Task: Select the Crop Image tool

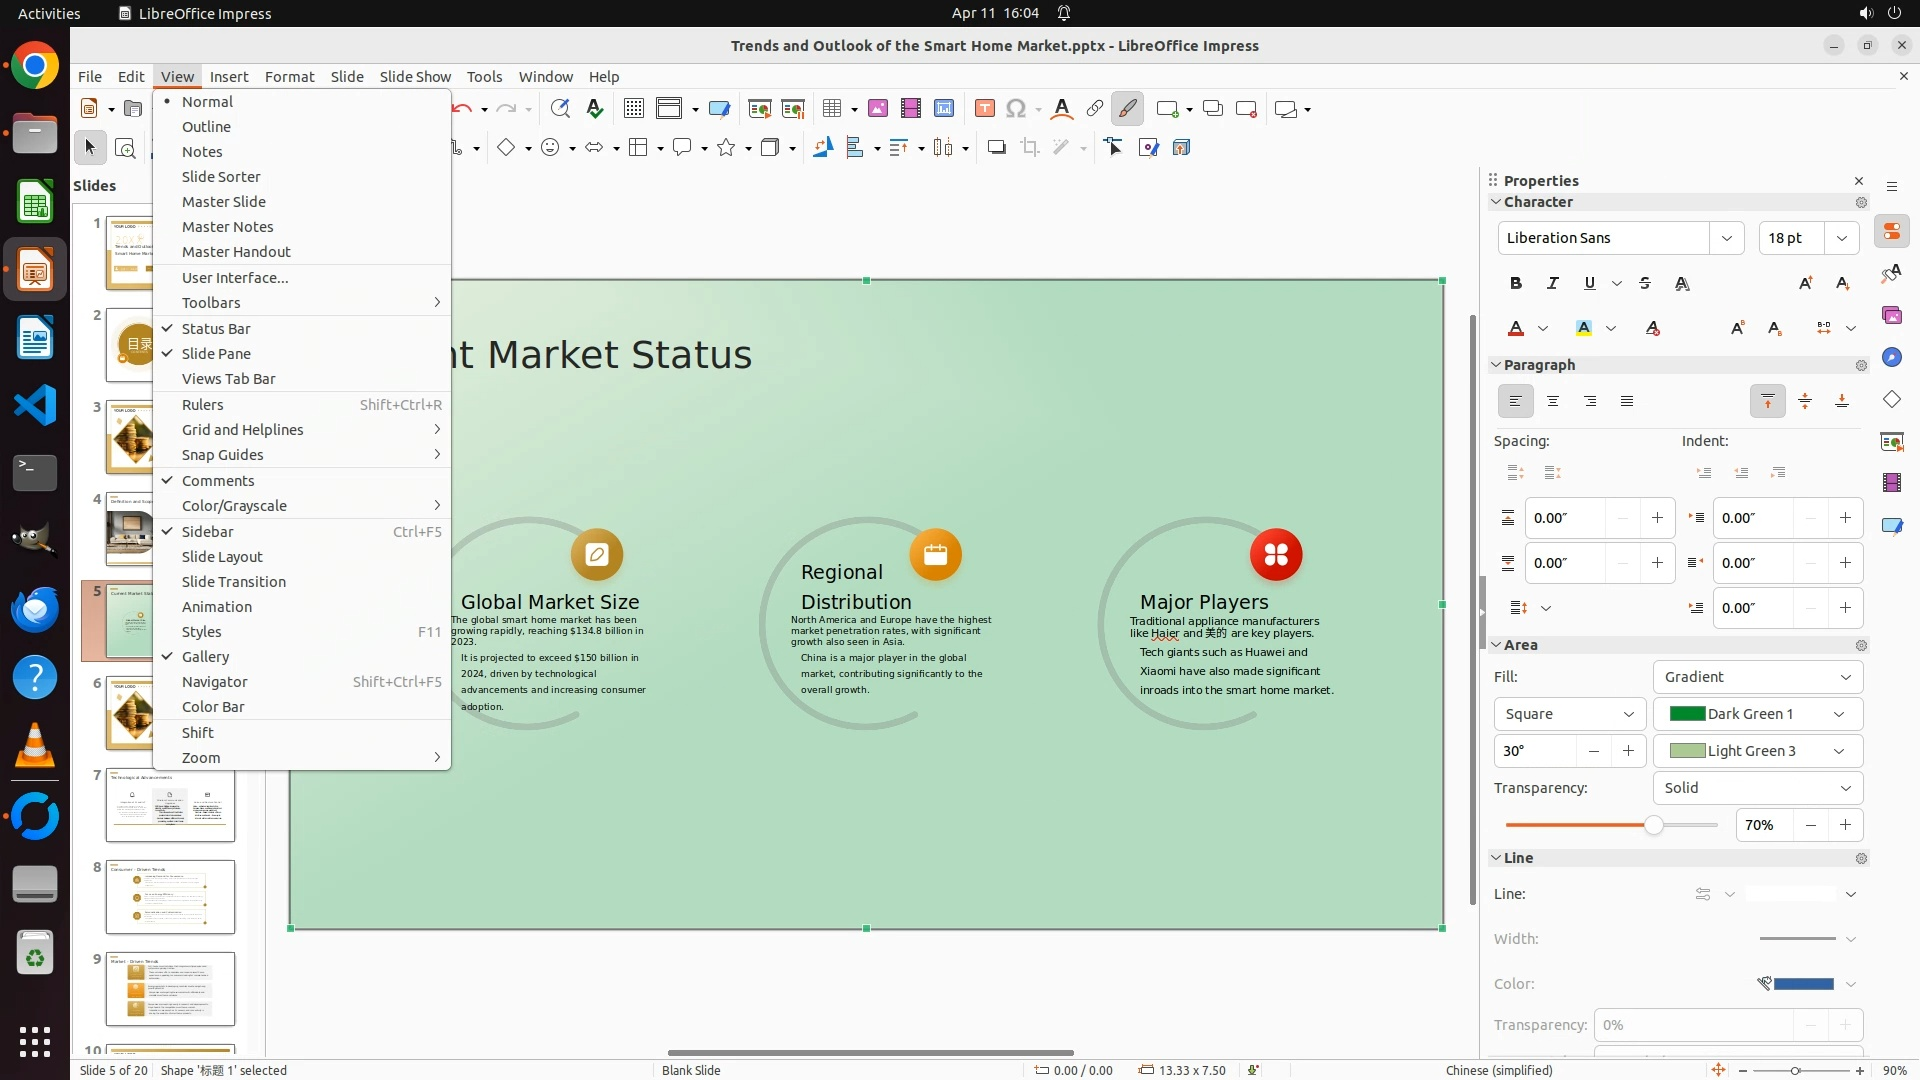Action: click(x=1030, y=148)
